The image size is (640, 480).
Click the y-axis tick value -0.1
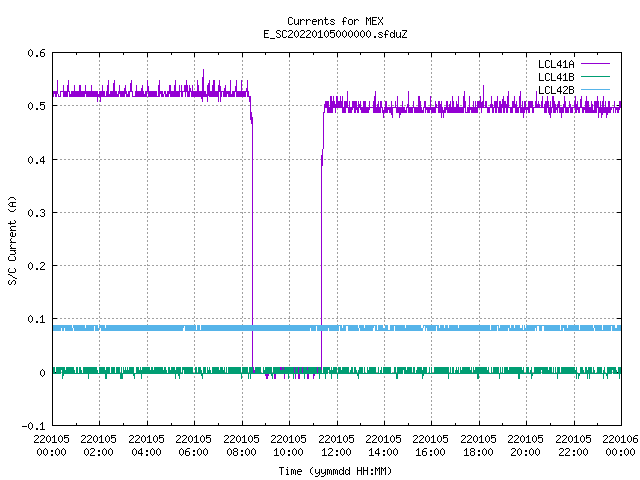tap(33, 426)
